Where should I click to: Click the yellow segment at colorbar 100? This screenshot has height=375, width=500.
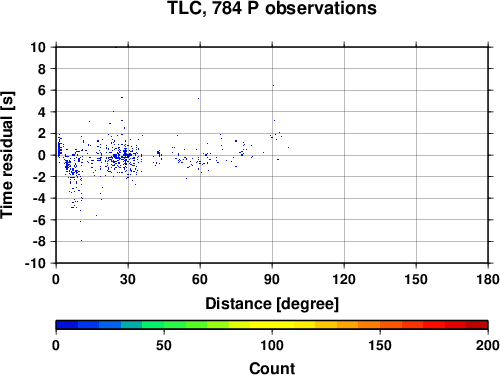272,325
